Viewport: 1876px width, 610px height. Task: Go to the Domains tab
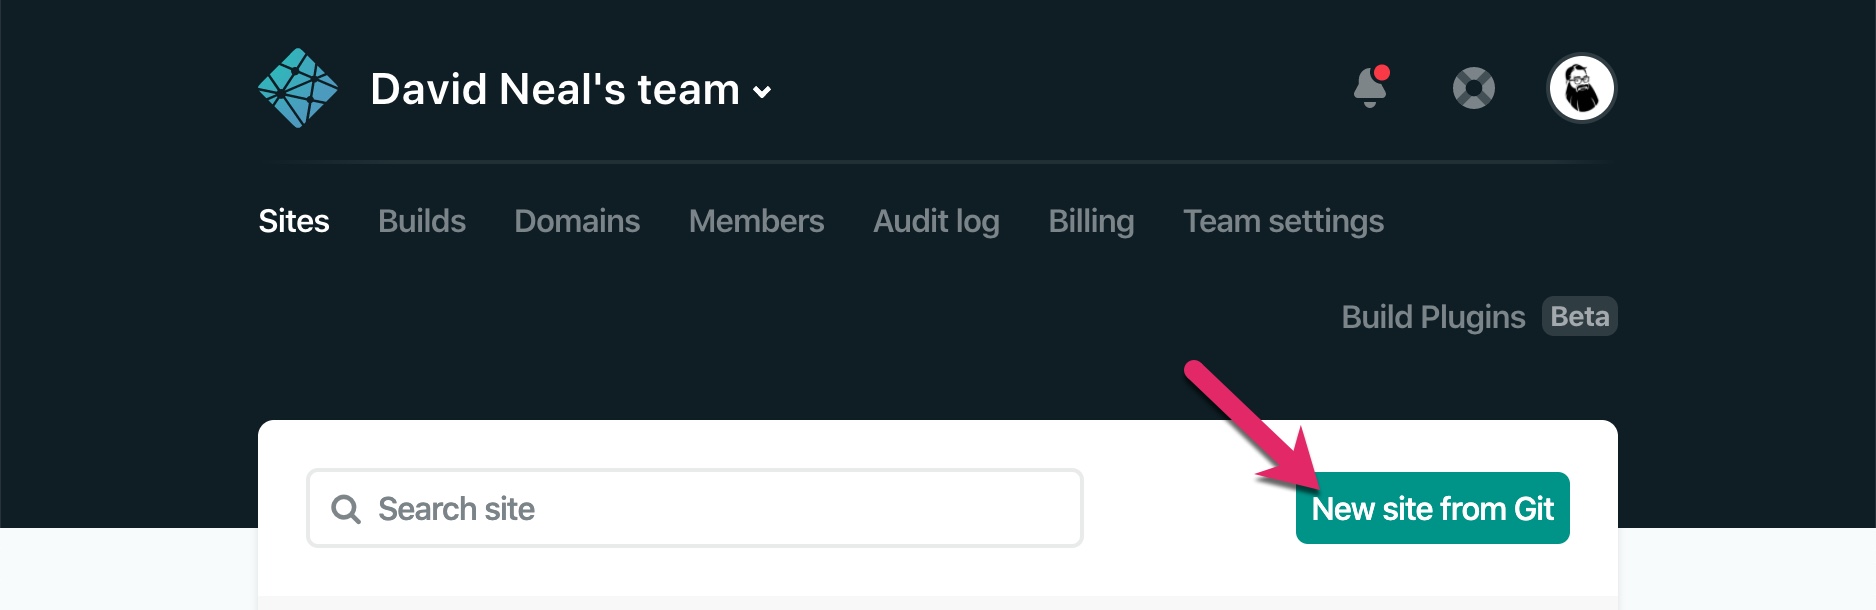tap(577, 221)
